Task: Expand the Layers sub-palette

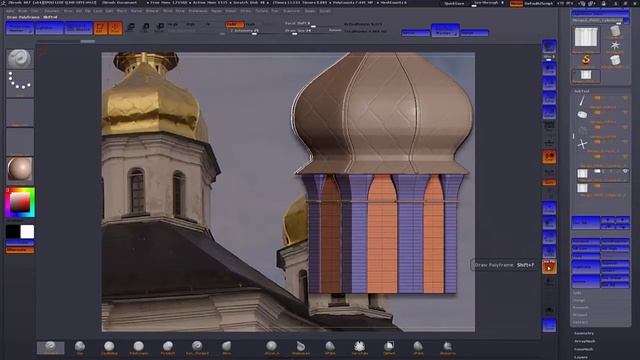Action: pos(581,357)
